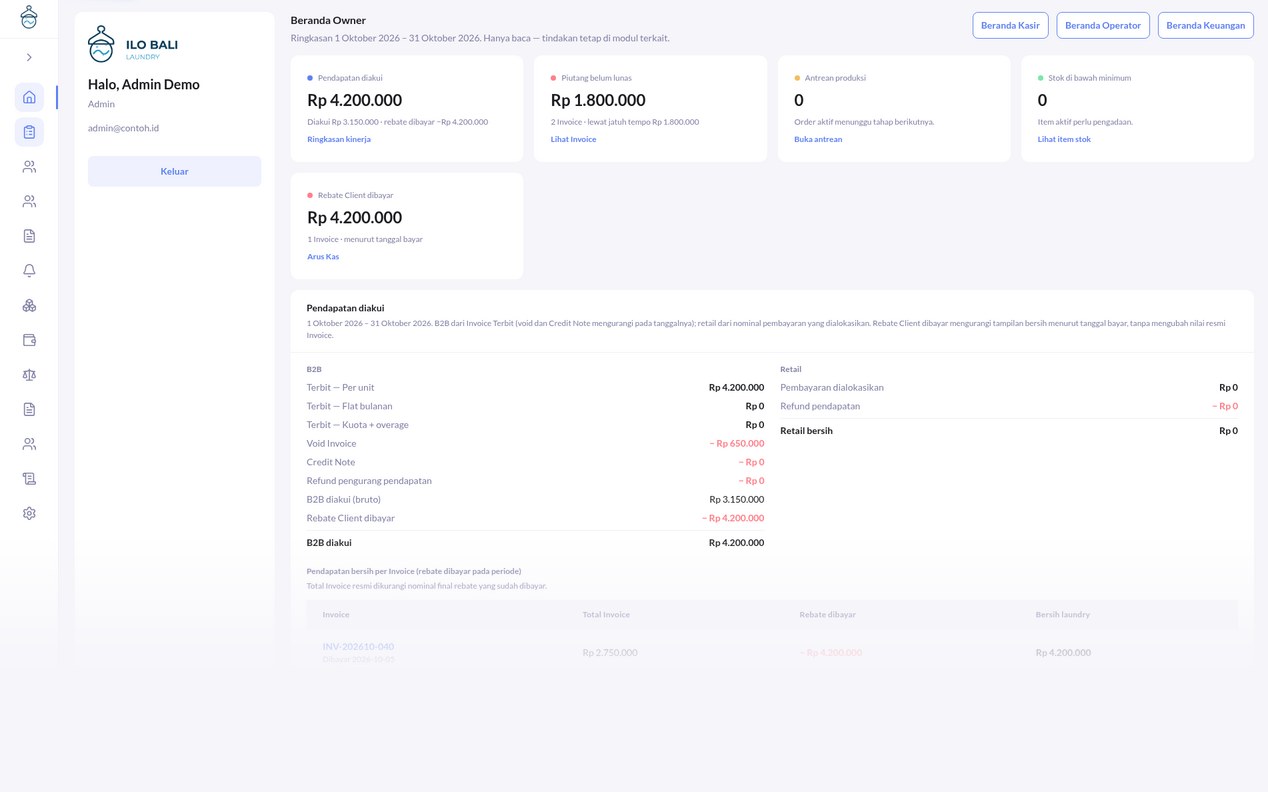
Task: Click the Keluar logout button
Action: [175, 171]
